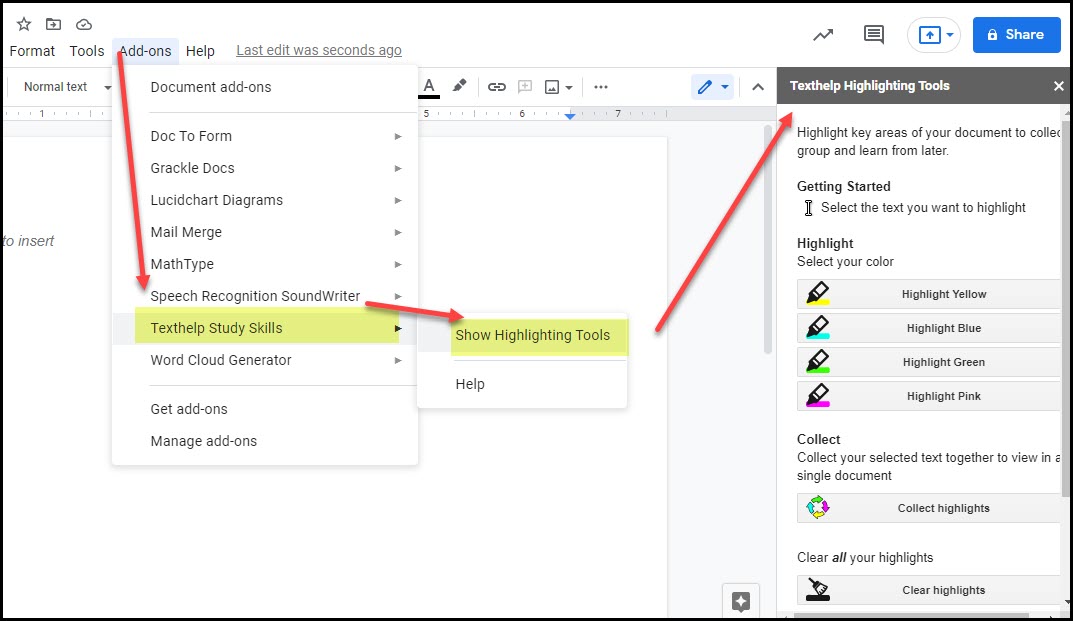Open the activity dashboard trend icon
Viewport: 1073px width, 621px height.
point(823,35)
